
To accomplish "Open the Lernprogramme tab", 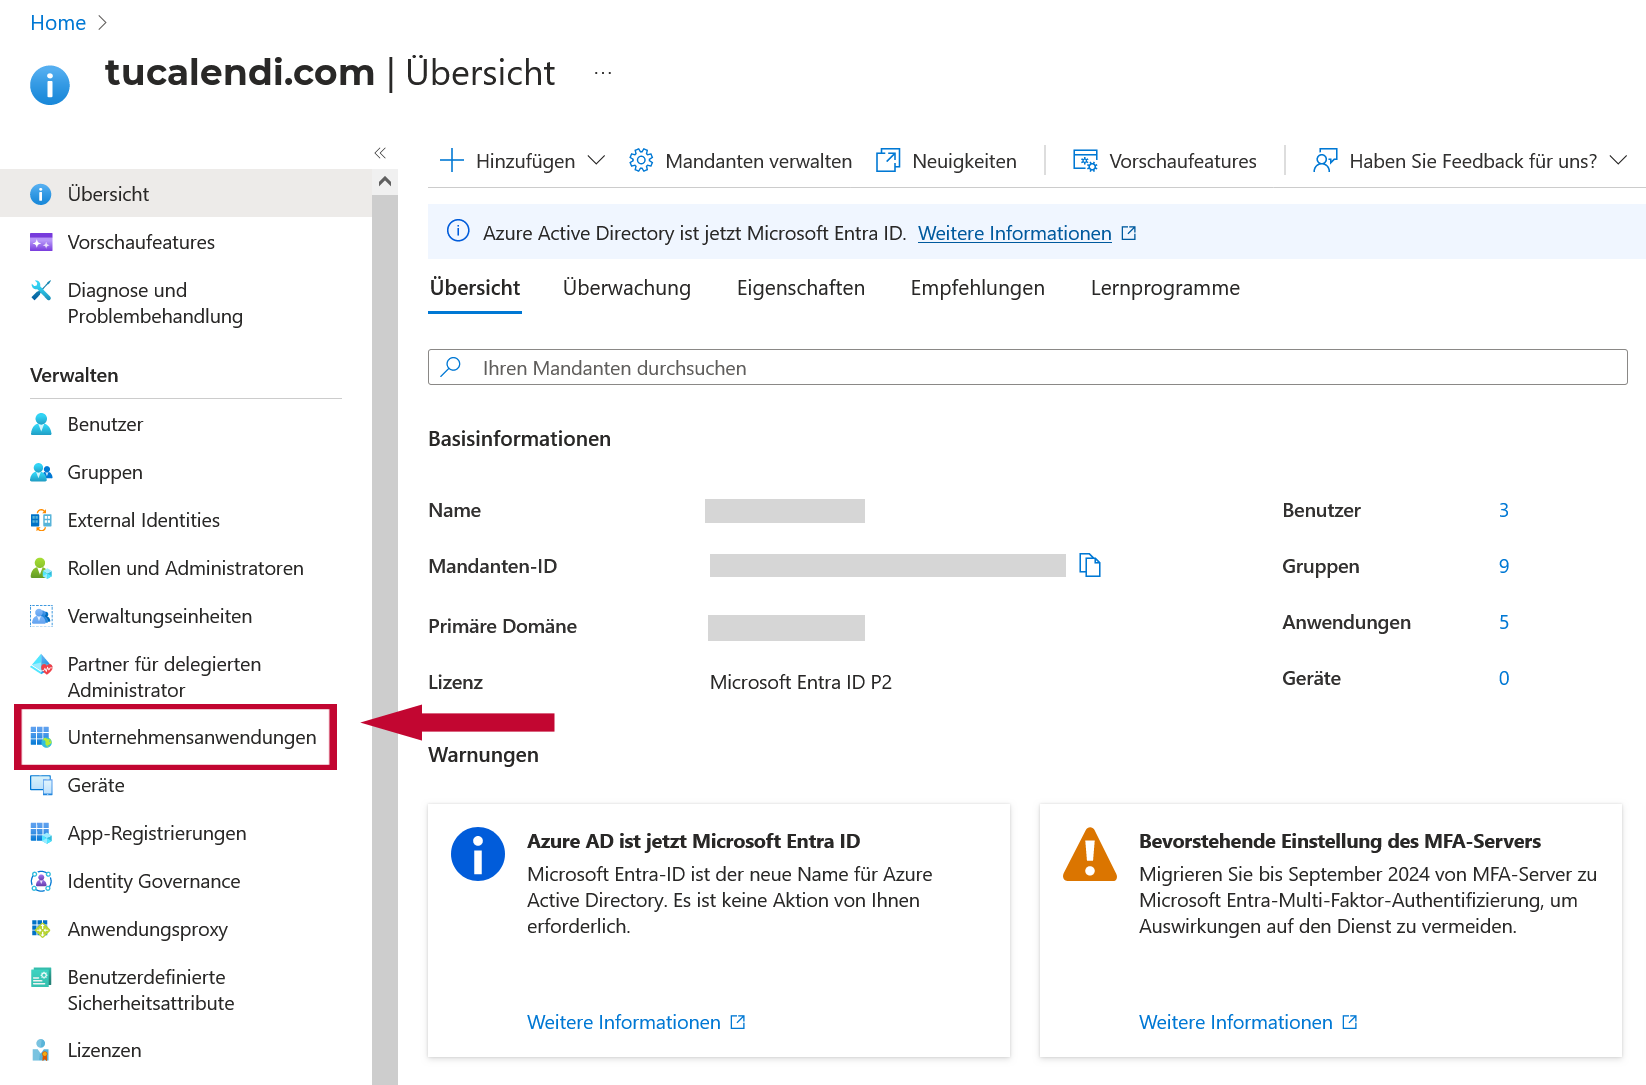I will click(1165, 288).
